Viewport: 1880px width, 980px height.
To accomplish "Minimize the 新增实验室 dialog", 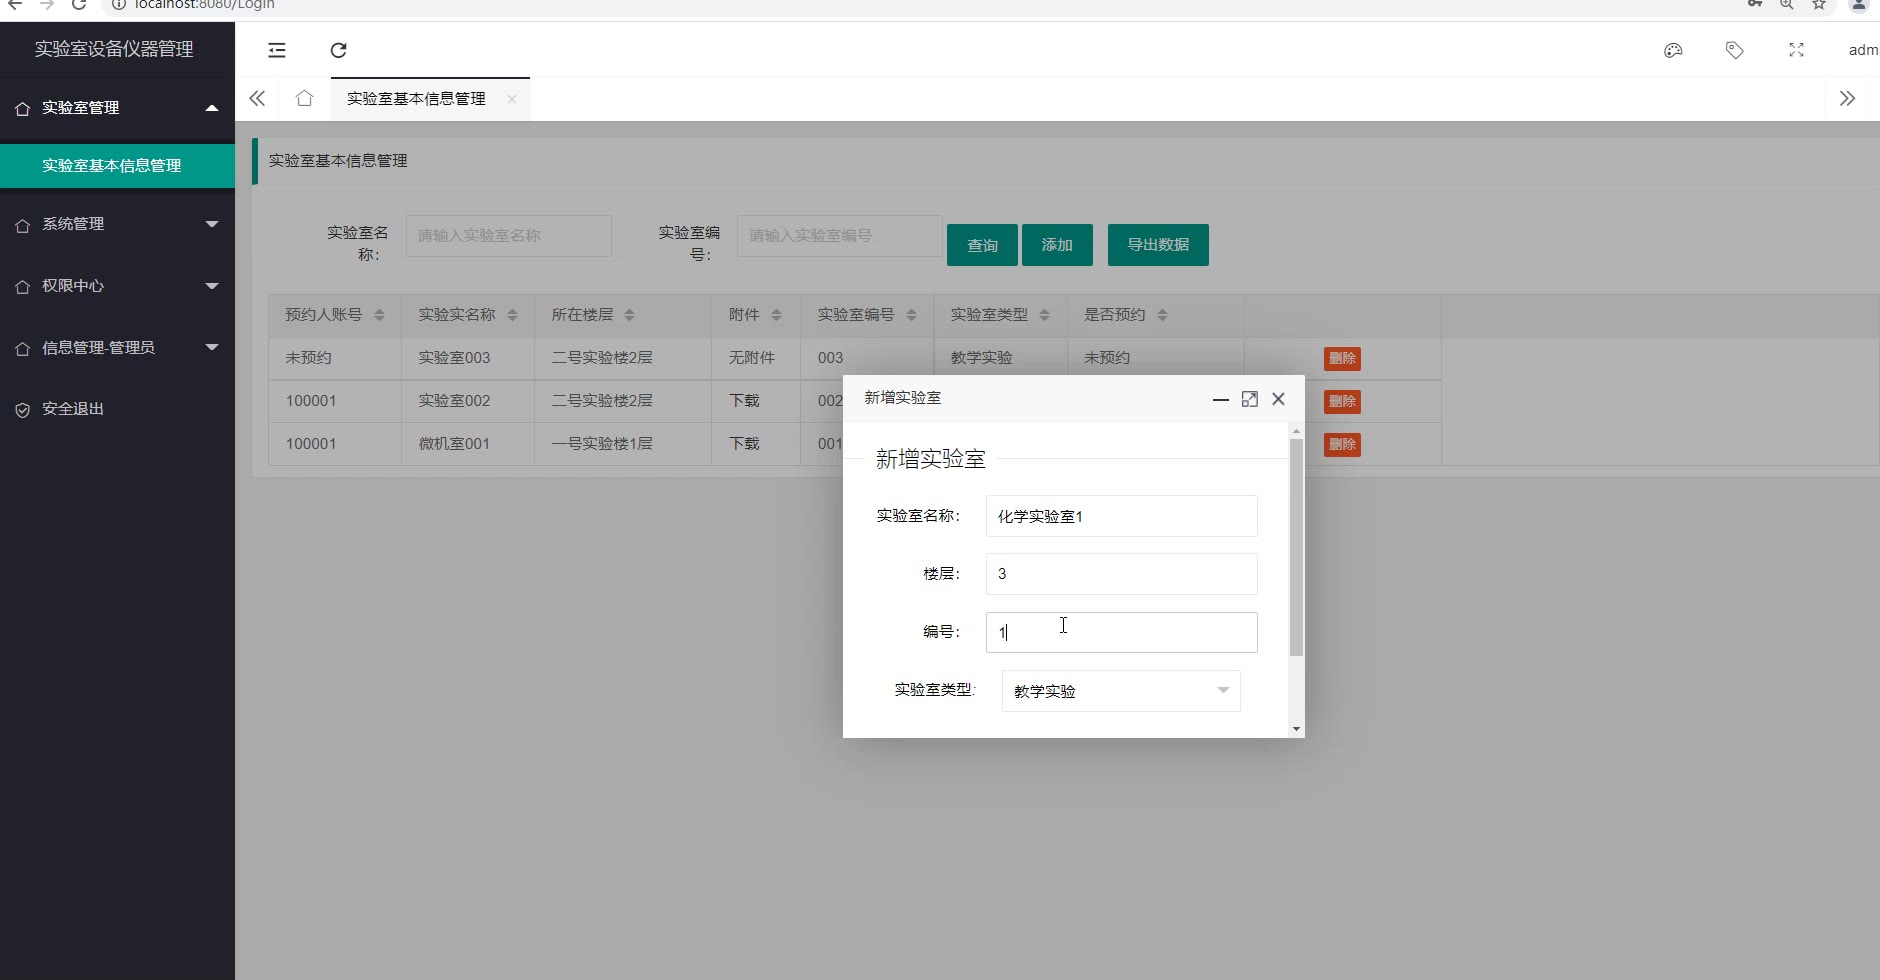I will (x=1220, y=399).
